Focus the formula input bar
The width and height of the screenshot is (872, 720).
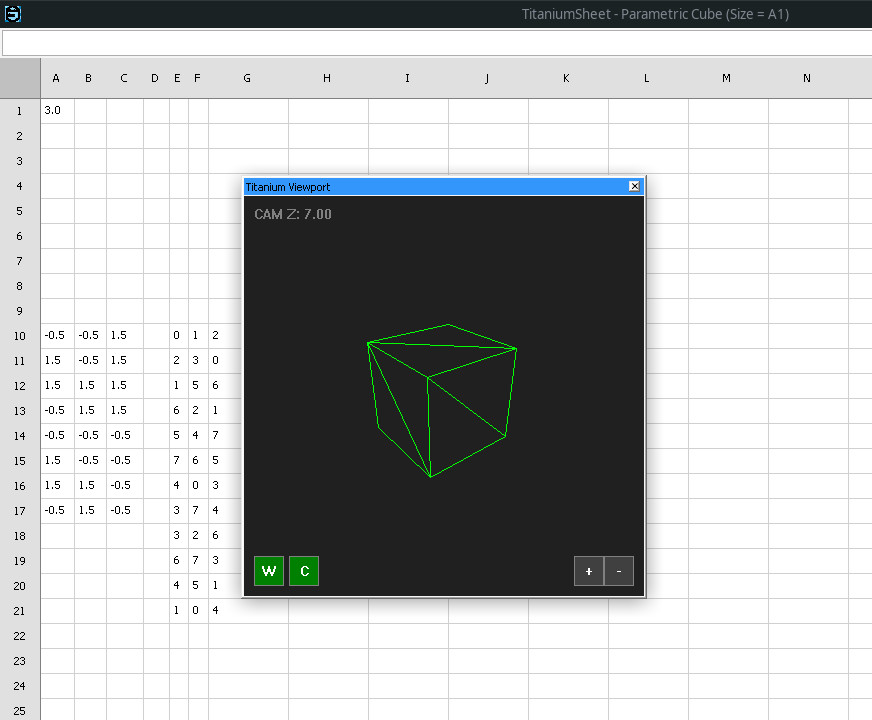click(x=437, y=43)
